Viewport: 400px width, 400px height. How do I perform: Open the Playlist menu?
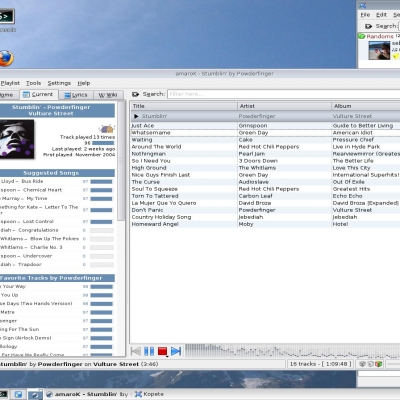[10, 83]
